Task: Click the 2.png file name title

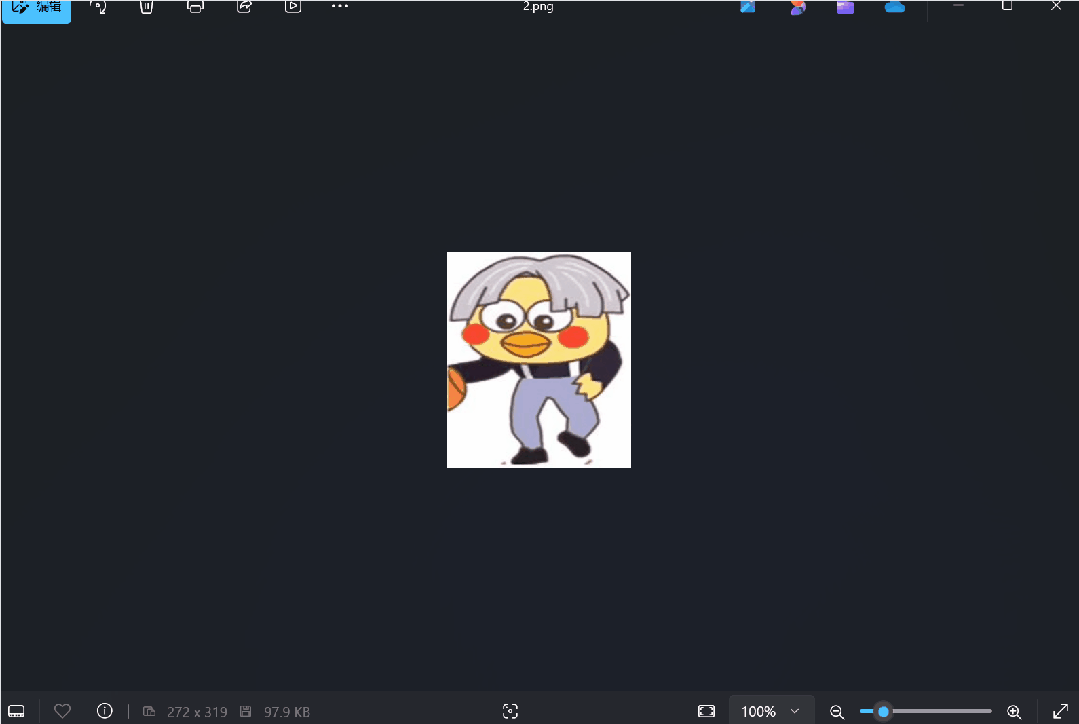Action: click(x=538, y=6)
